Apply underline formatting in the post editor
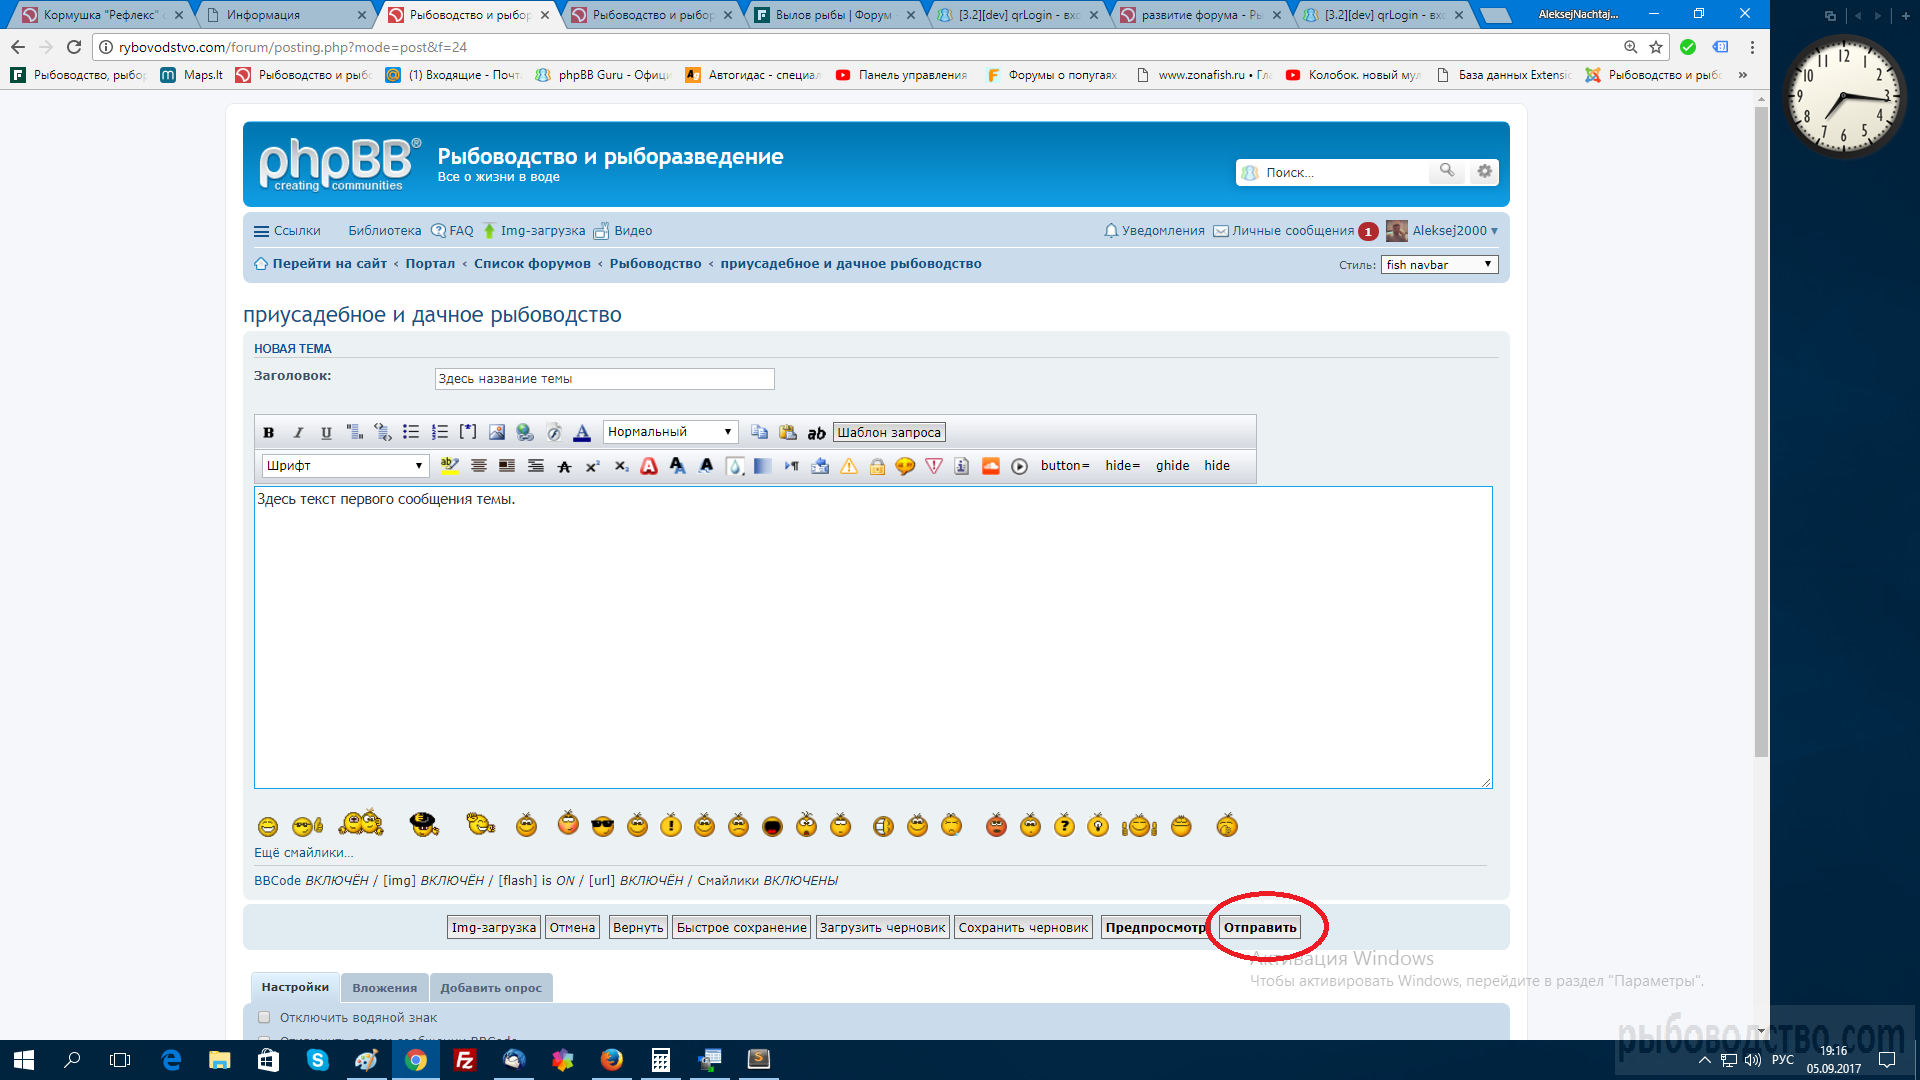This screenshot has height=1080, width=1920. tap(326, 432)
